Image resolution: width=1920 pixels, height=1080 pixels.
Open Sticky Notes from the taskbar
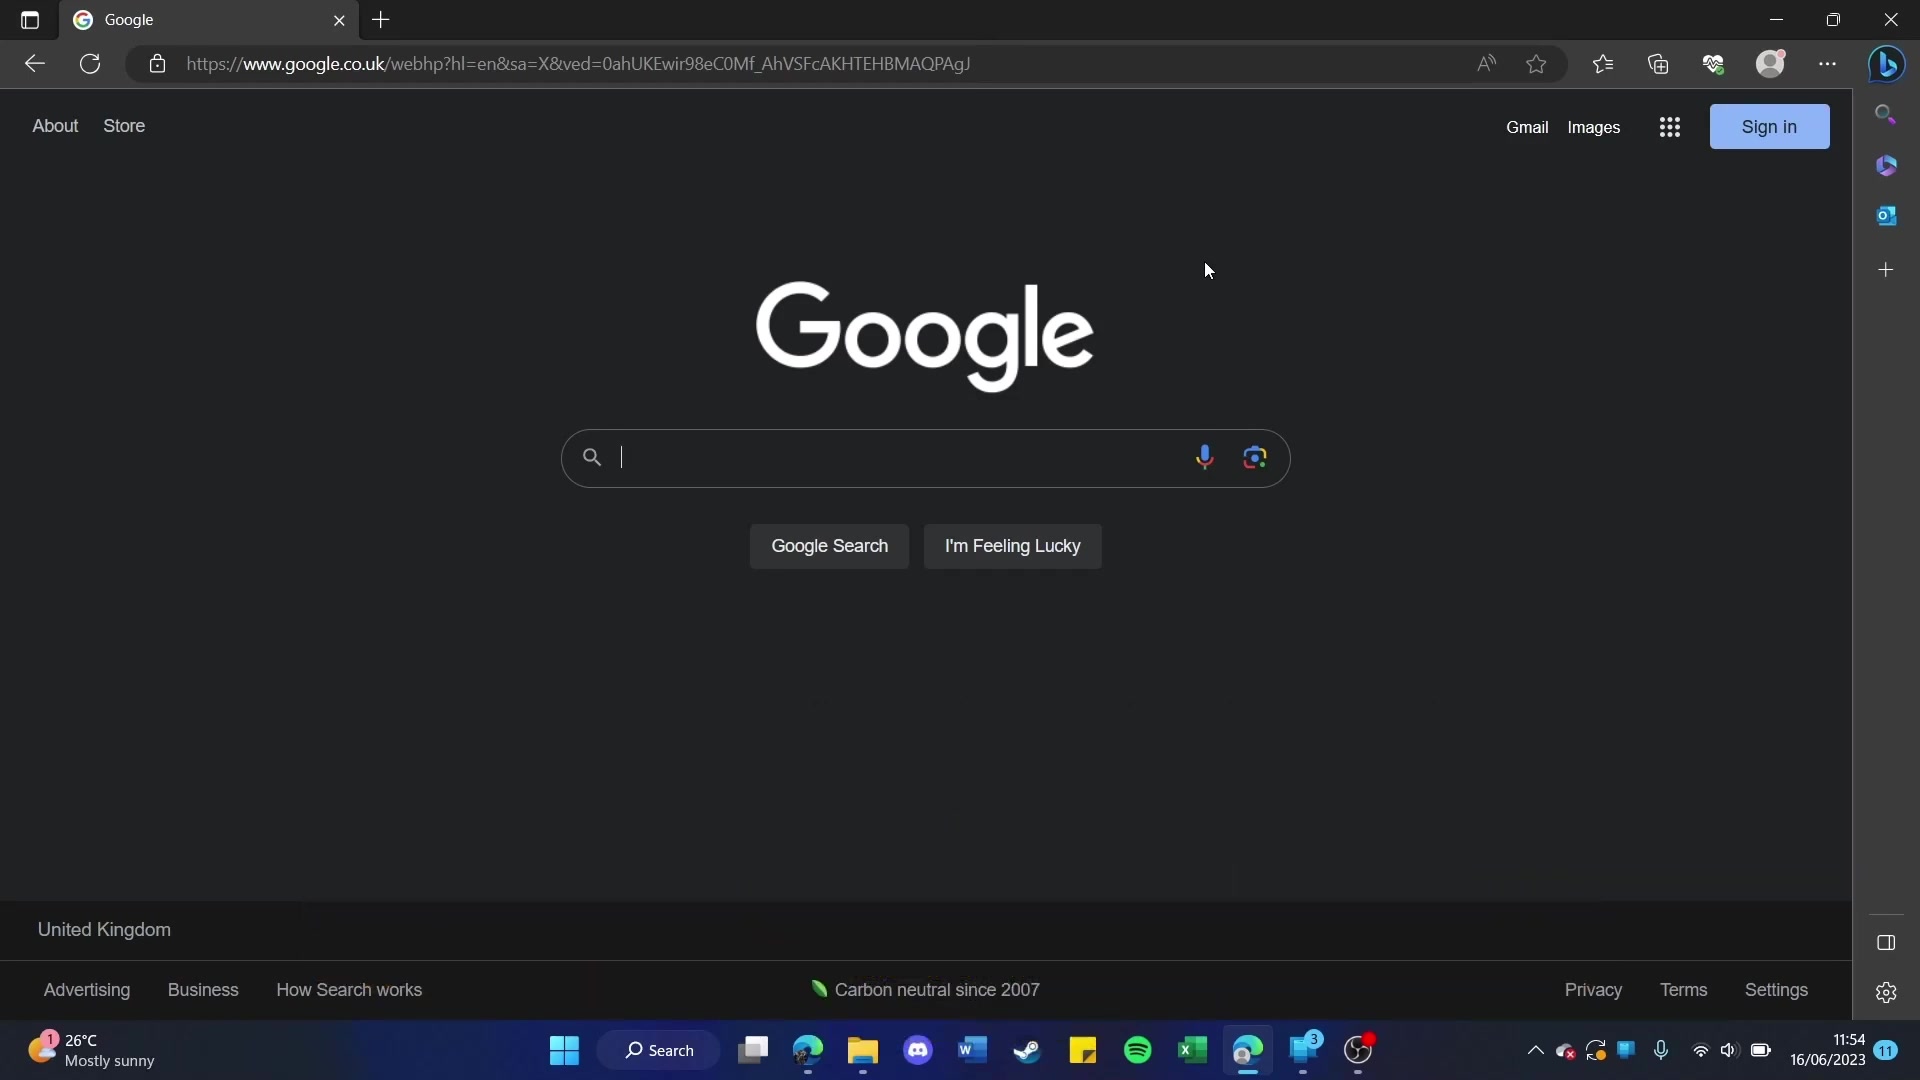1082,1050
